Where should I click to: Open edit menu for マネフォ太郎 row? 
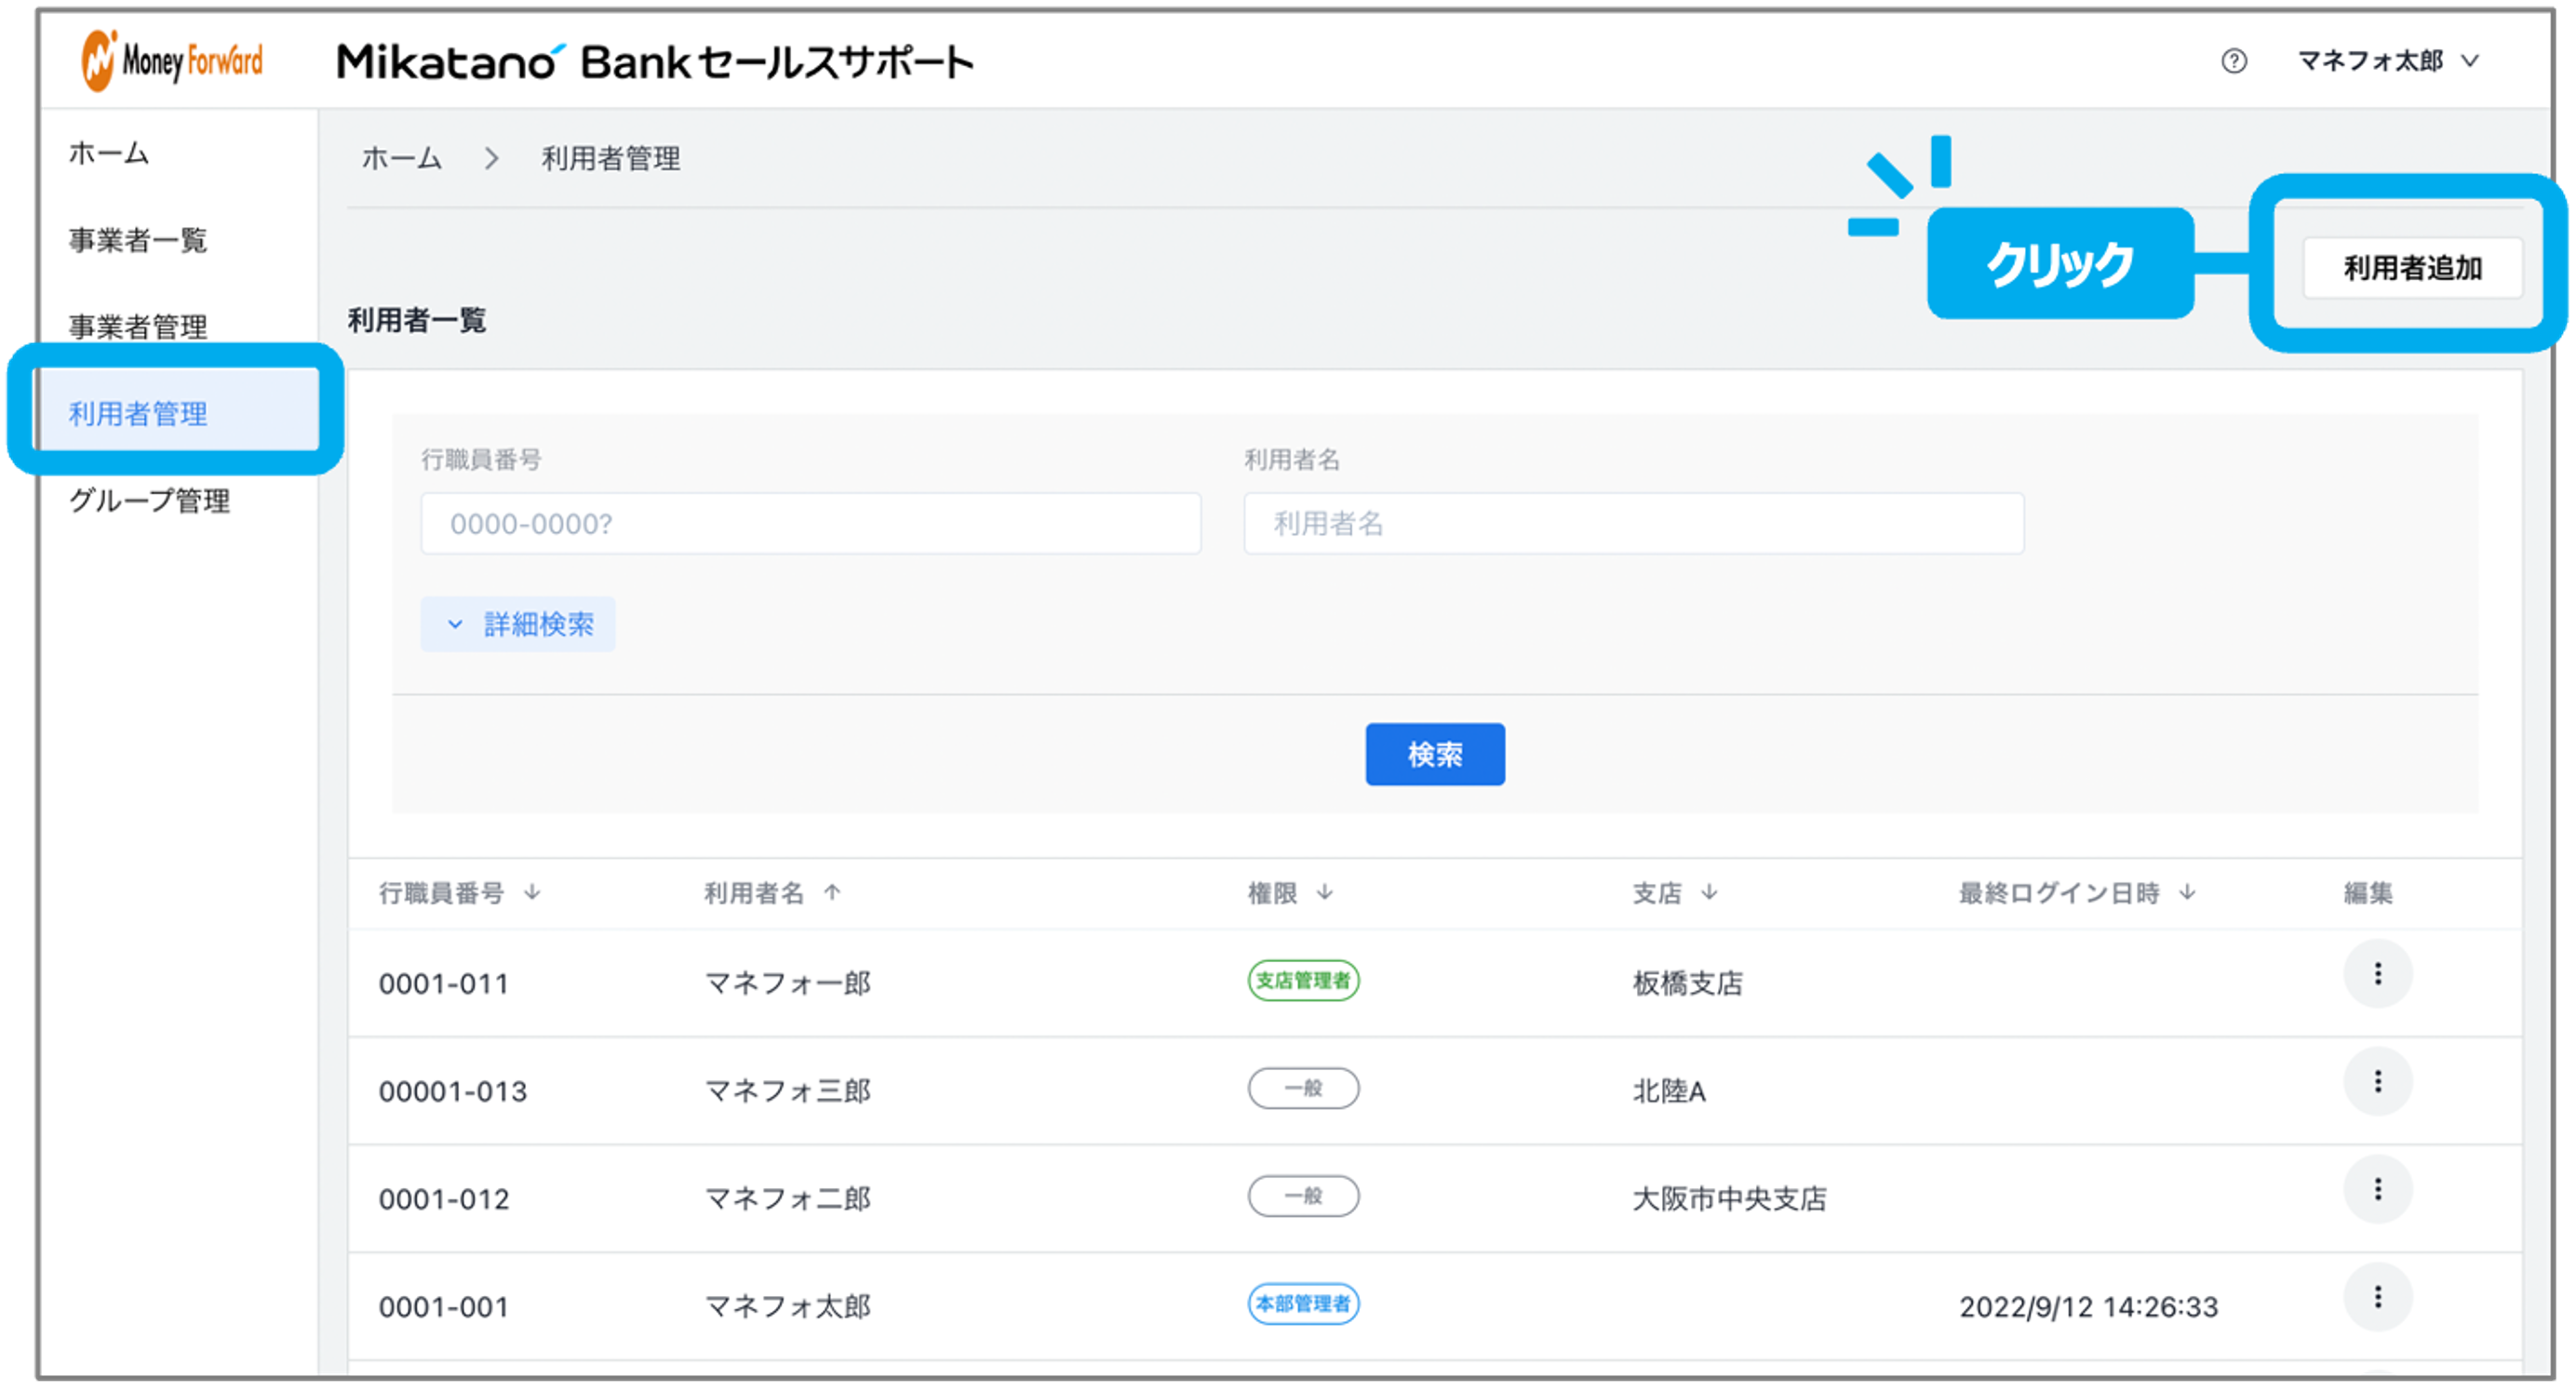point(2378,1298)
